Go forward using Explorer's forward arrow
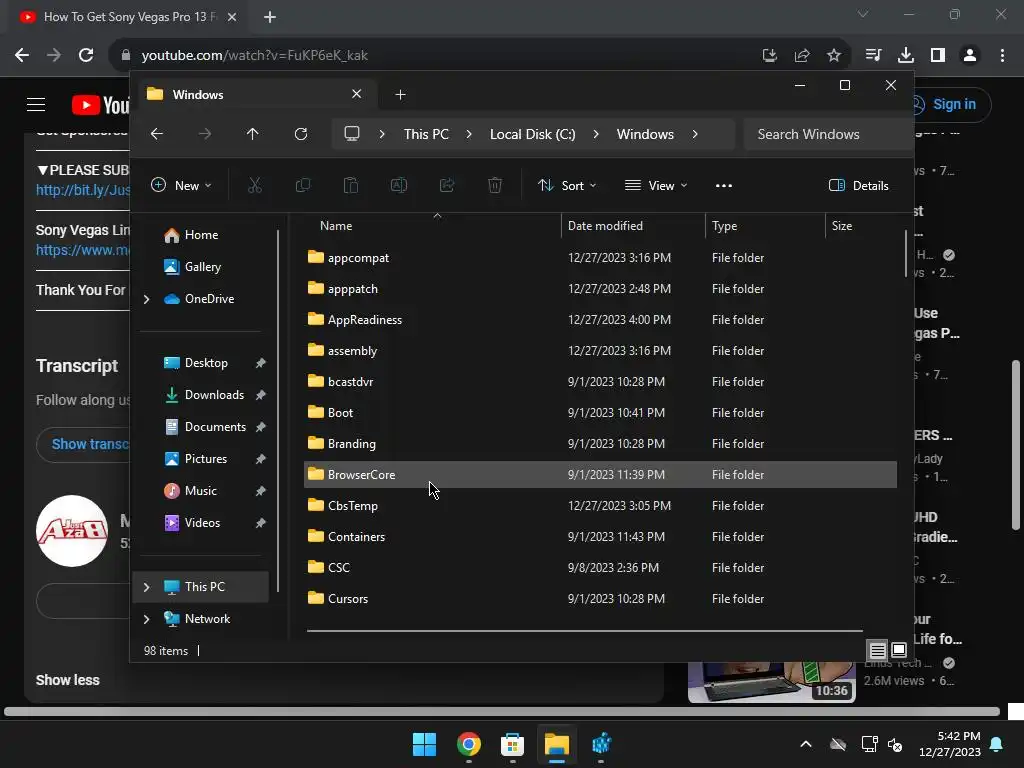 (205, 134)
